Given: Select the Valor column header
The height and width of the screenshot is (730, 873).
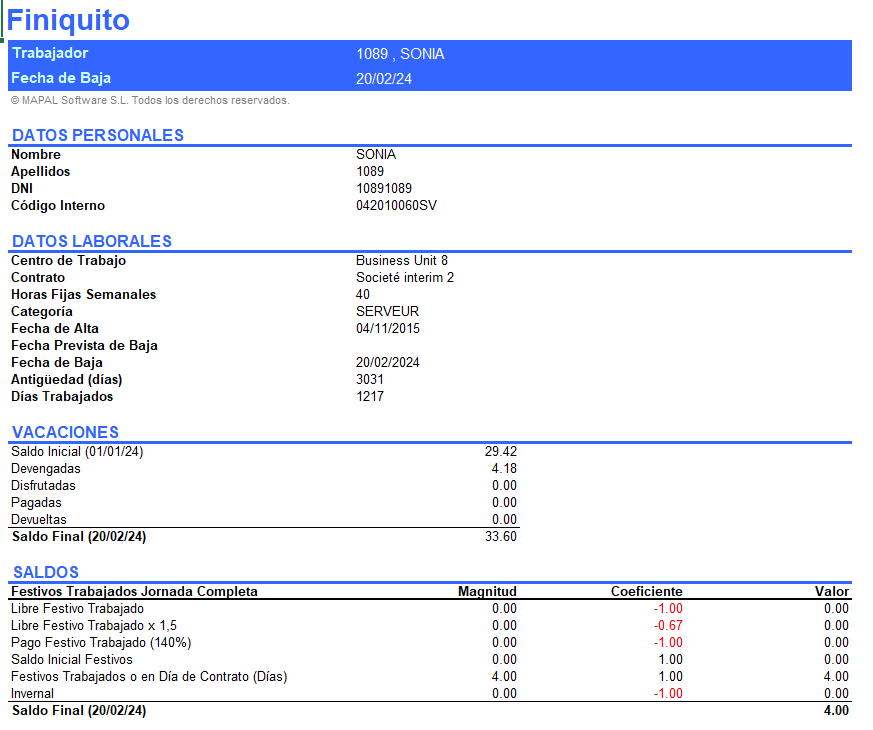Looking at the screenshot, I should tap(832, 591).
